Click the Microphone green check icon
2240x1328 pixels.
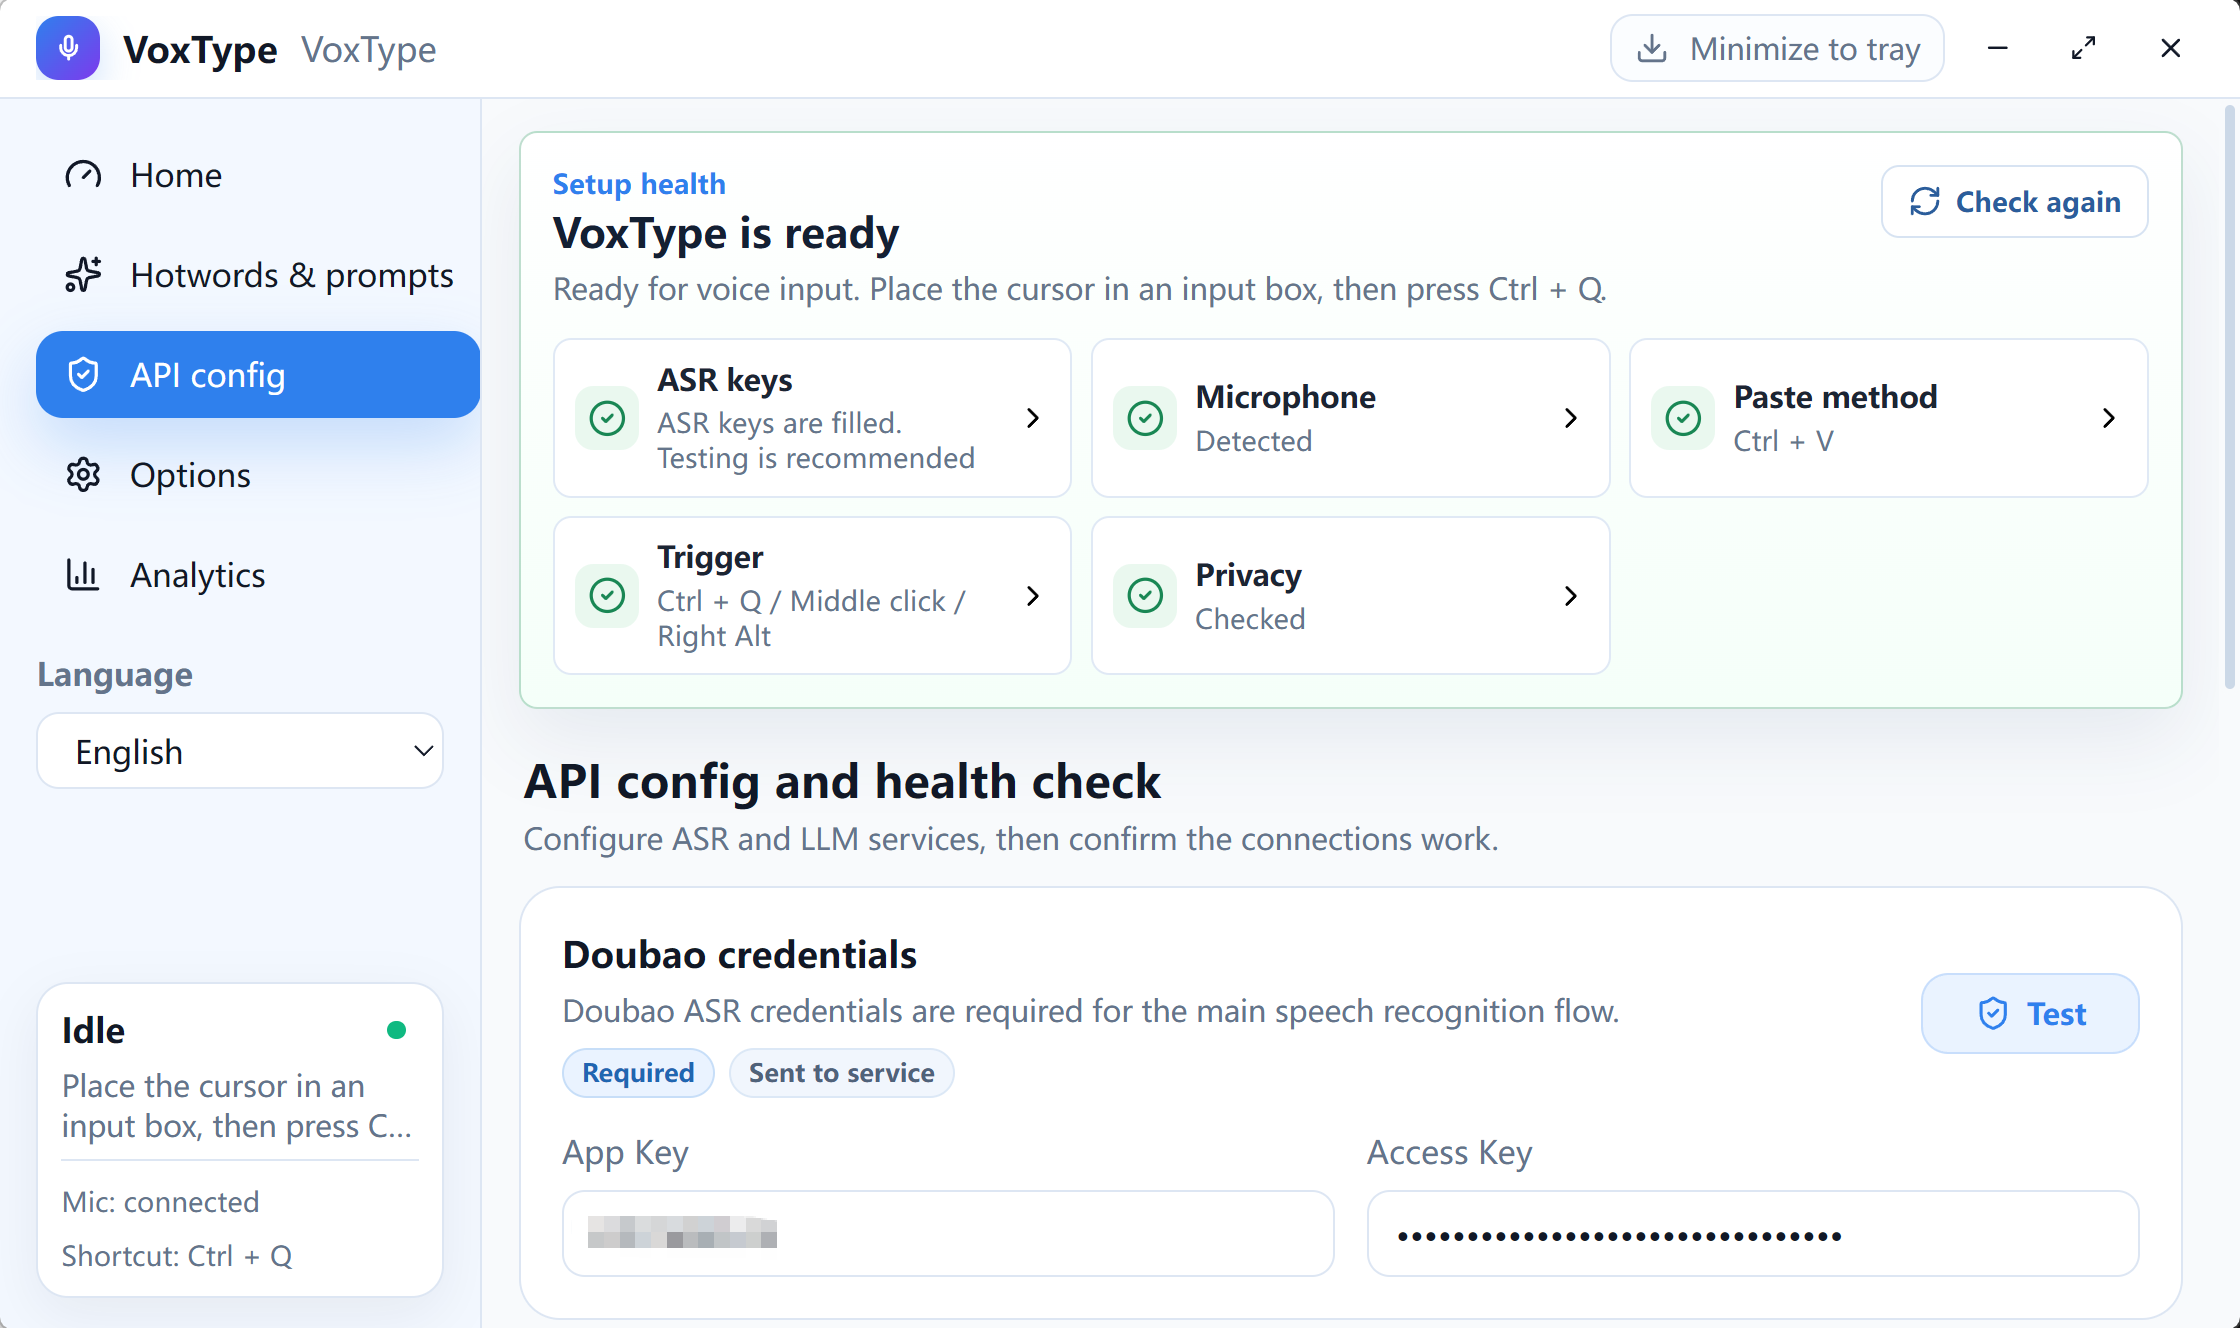pyautogui.click(x=1145, y=418)
